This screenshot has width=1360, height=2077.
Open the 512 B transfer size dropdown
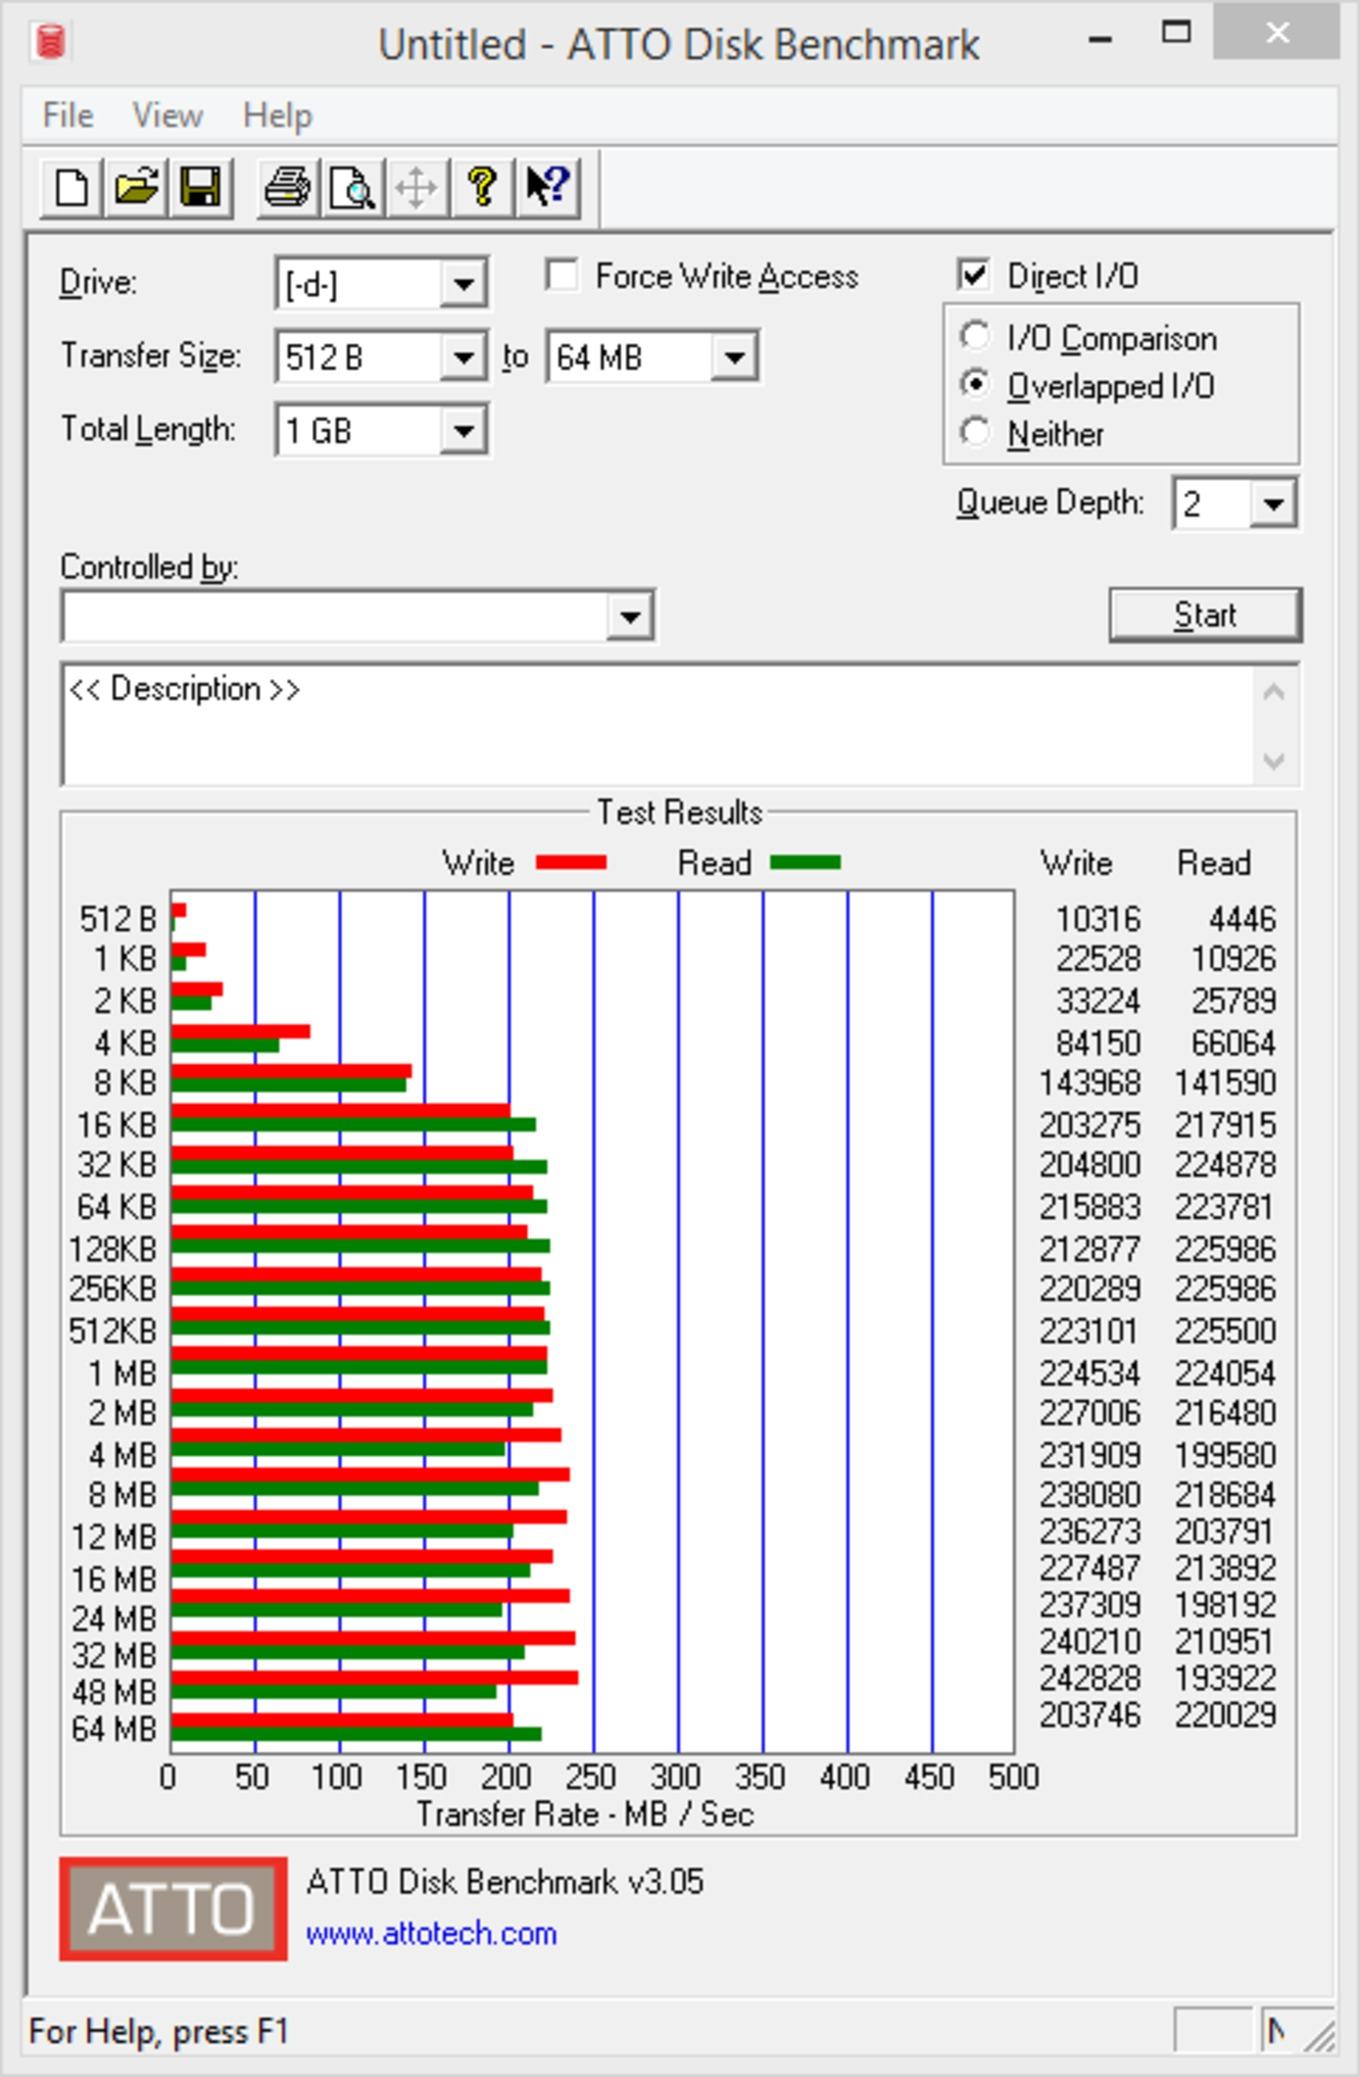(463, 357)
